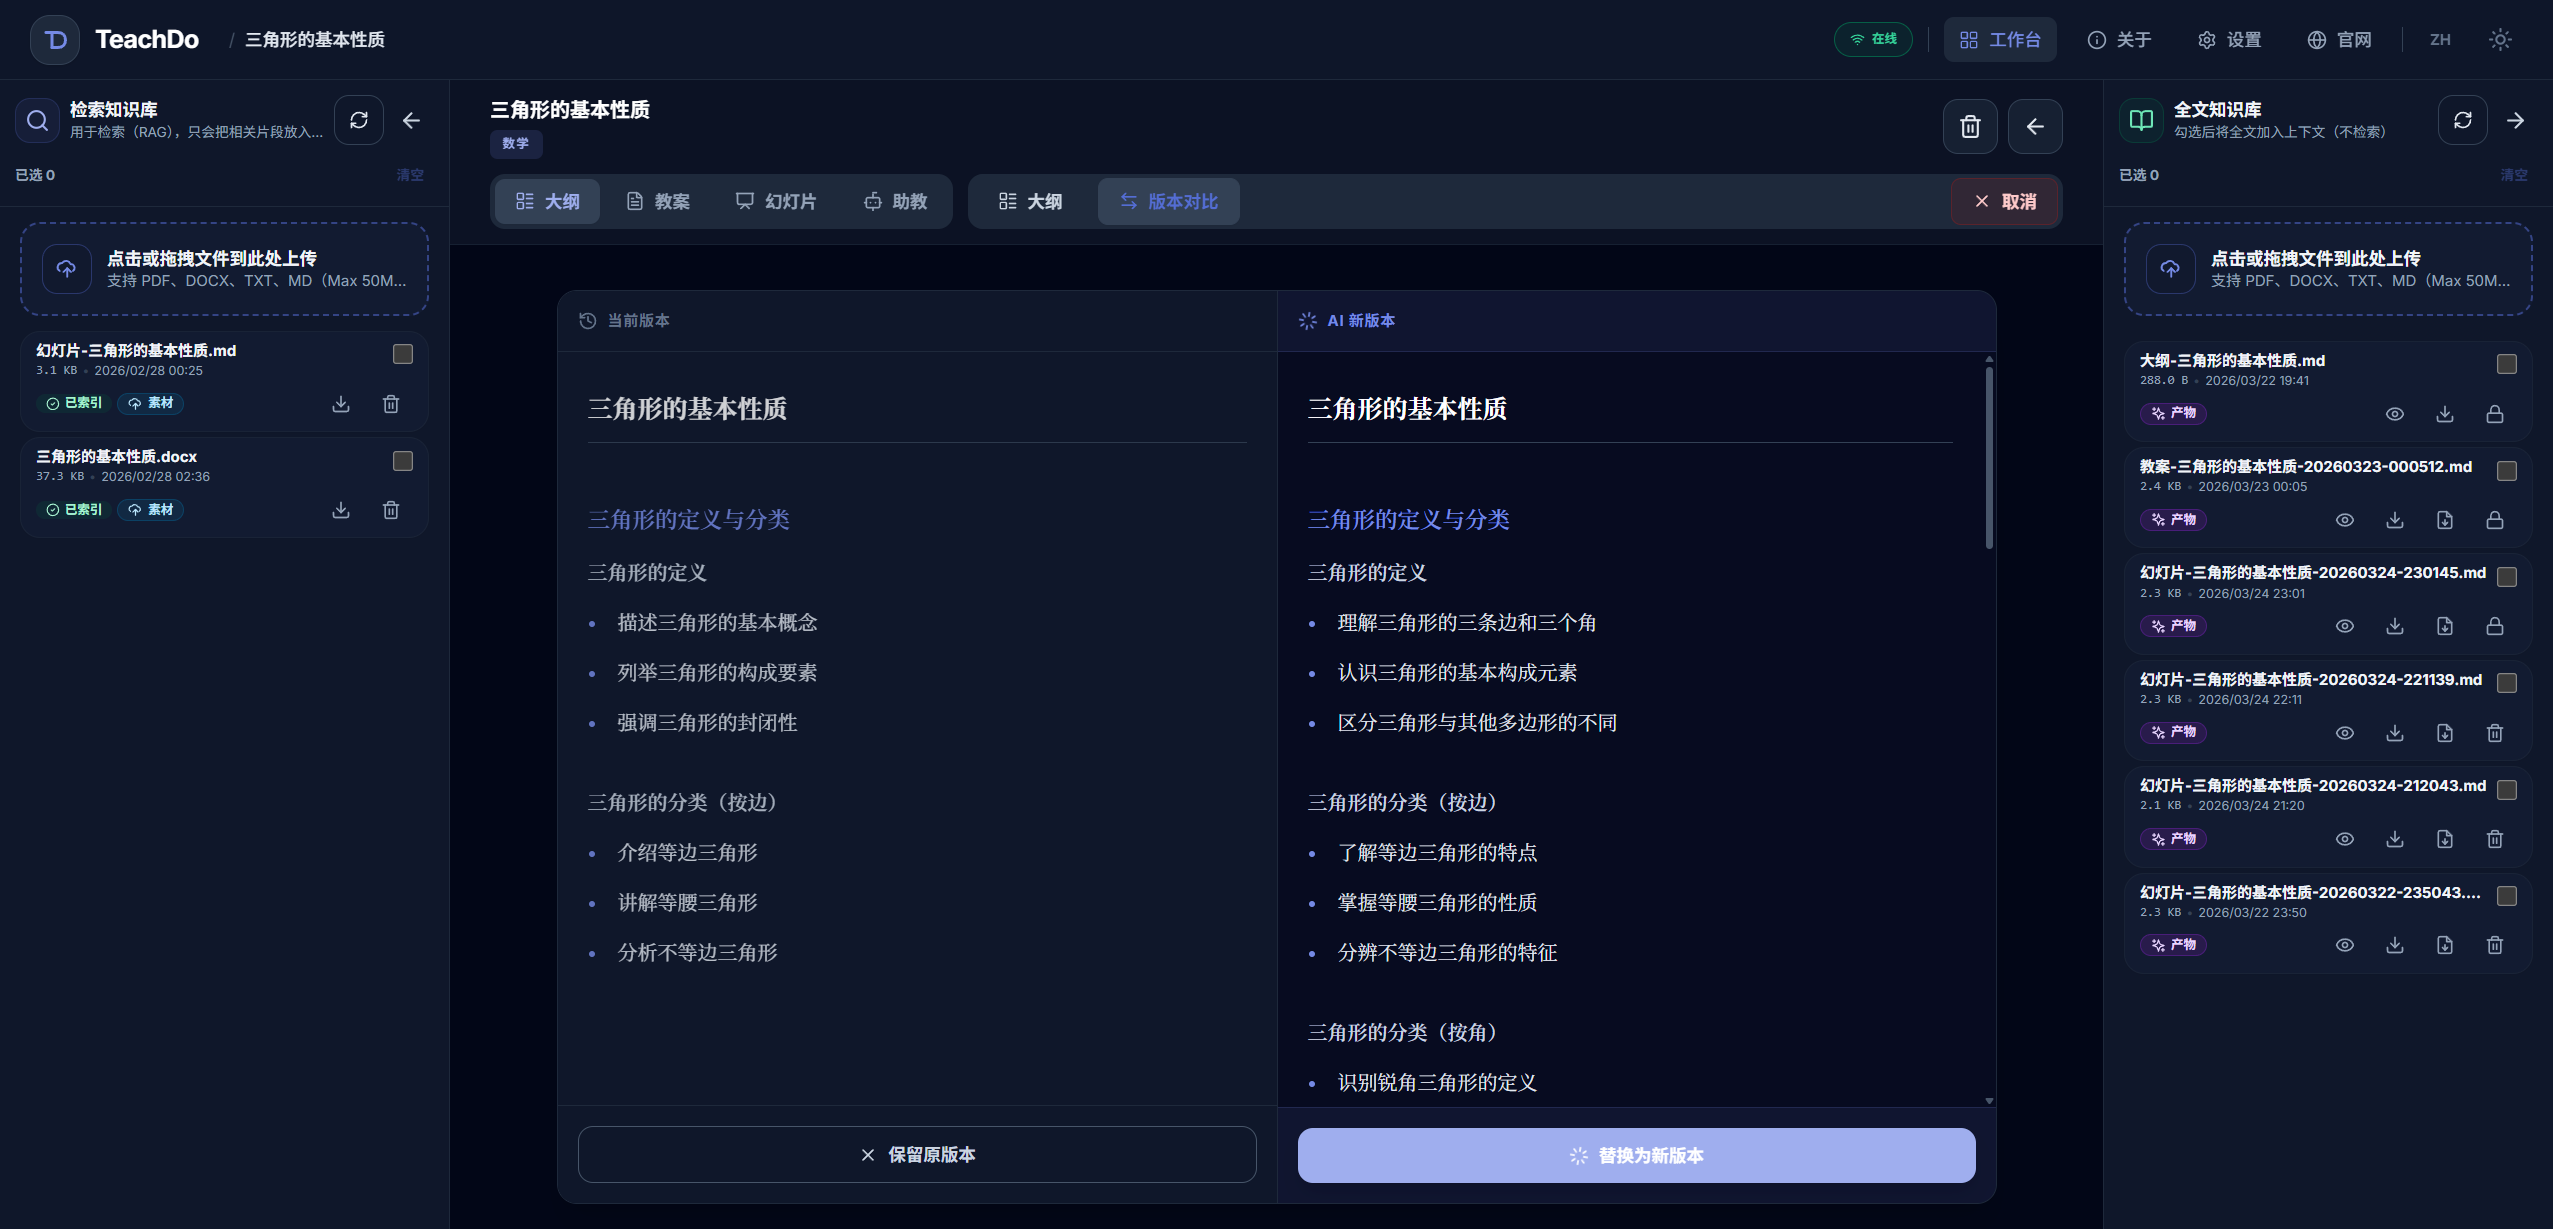Viewport: 2553px width, 1229px height.
Task: Click the 替换为新版本 button
Action: point(1634,1154)
